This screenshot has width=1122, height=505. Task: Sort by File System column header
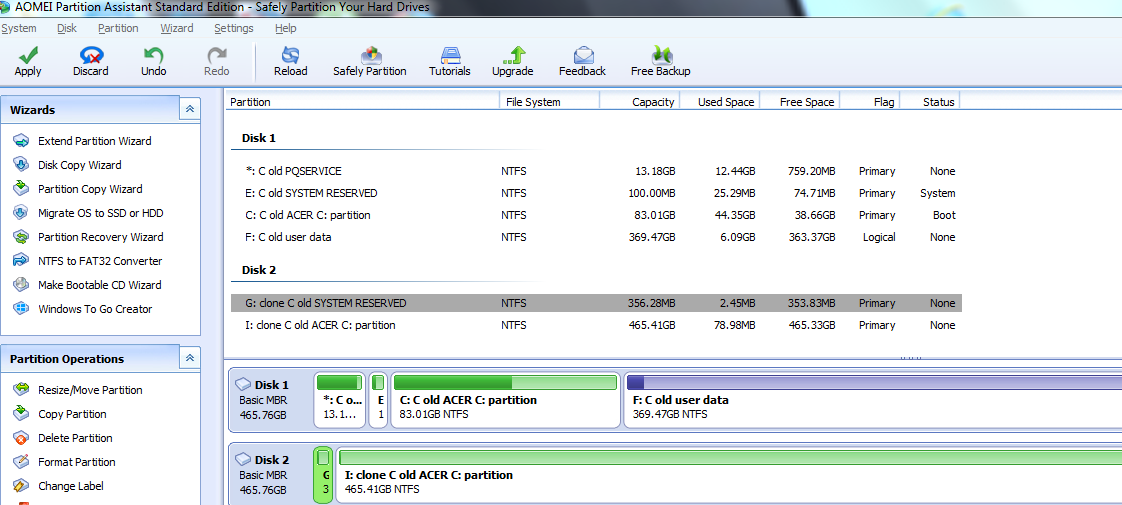(549, 102)
